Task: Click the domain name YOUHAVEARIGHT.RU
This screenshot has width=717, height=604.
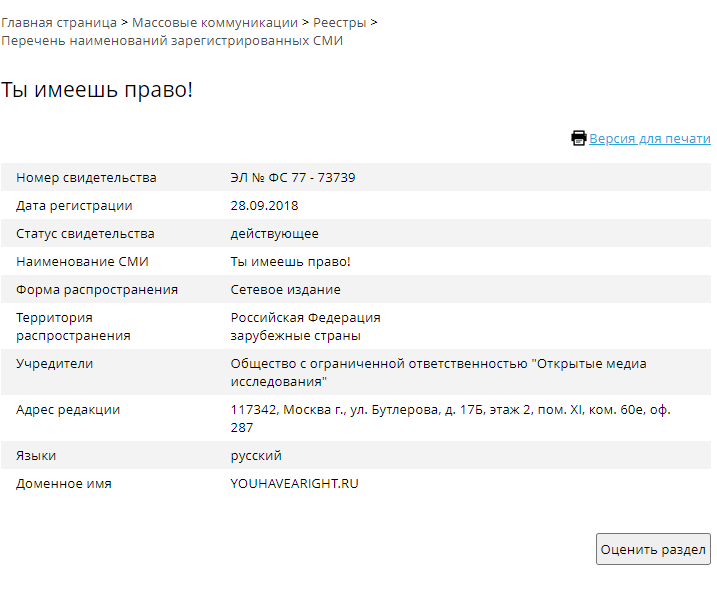Action: tap(294, 484)
